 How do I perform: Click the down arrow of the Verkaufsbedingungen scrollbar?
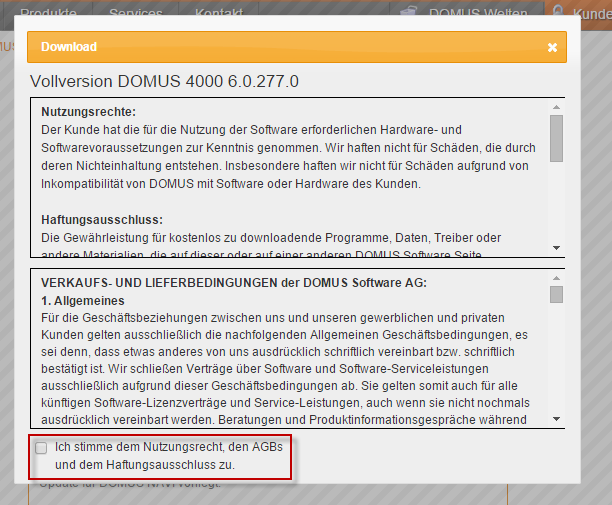coord(557,419)
